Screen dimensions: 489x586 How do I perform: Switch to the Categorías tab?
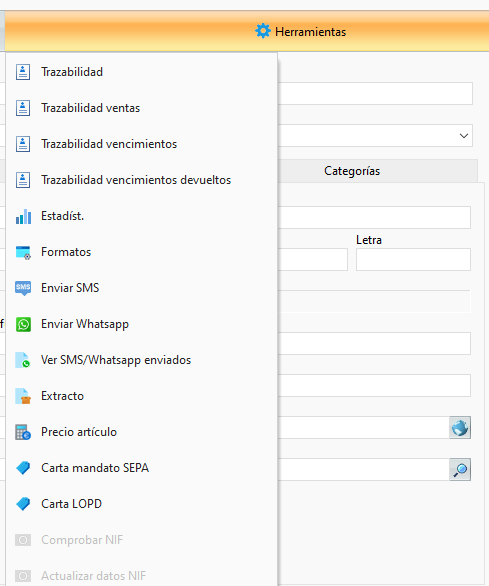point(352,171)
